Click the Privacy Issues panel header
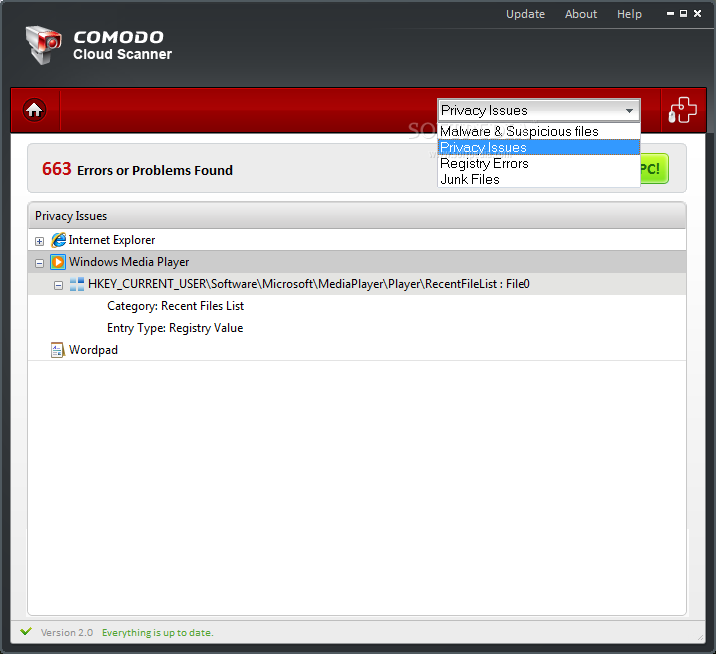This screenshot has height=654, width=716. click(357, 216)
